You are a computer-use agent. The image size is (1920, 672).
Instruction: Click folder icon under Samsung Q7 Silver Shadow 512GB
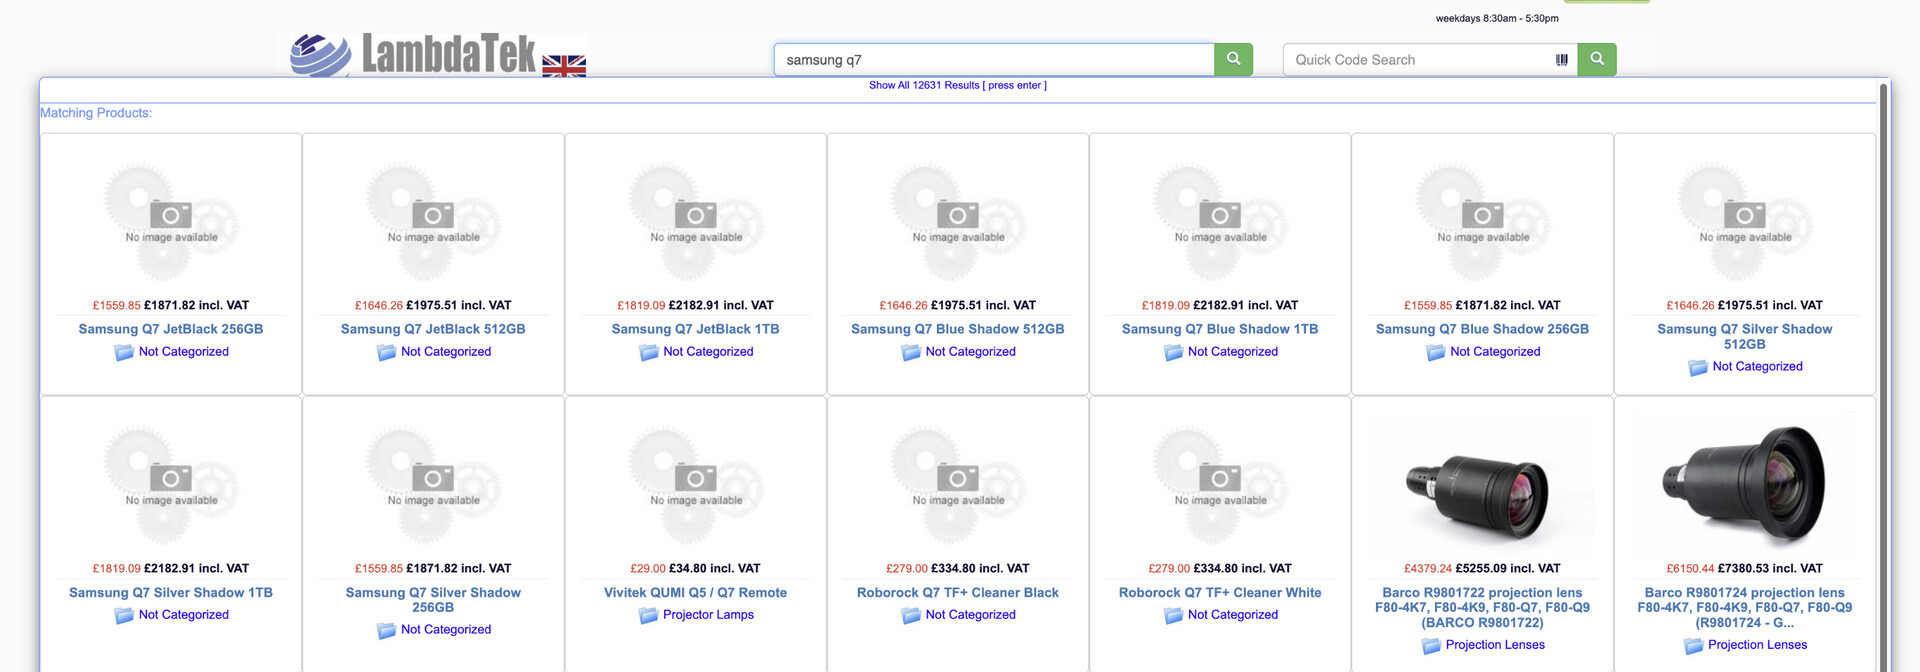[1698, 367]
